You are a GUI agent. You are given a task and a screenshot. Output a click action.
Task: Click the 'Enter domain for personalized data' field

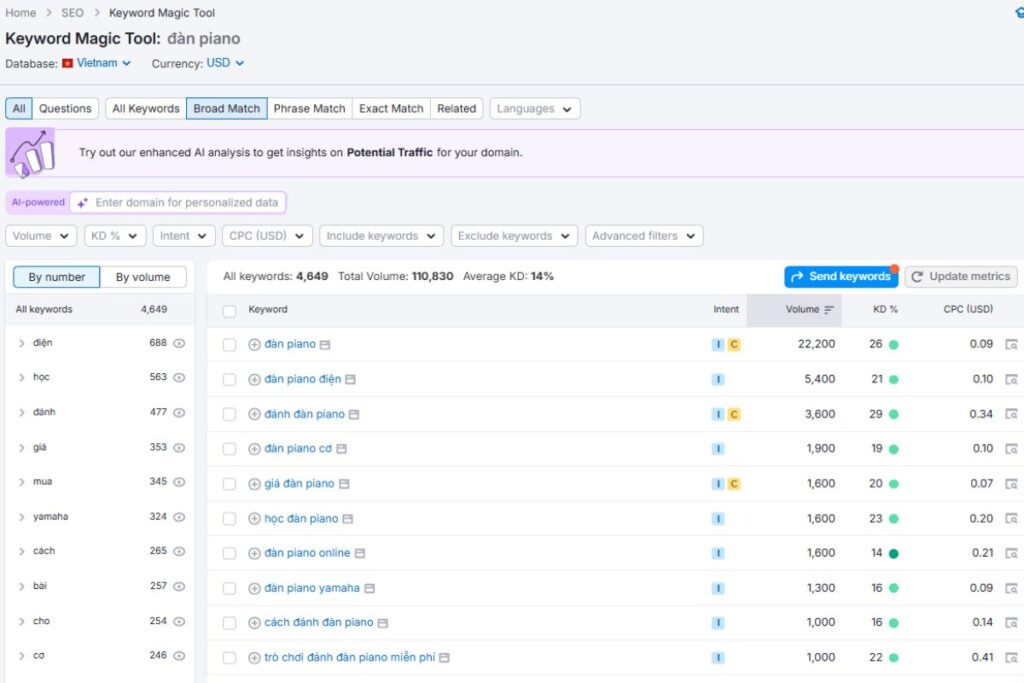[186, 202]
